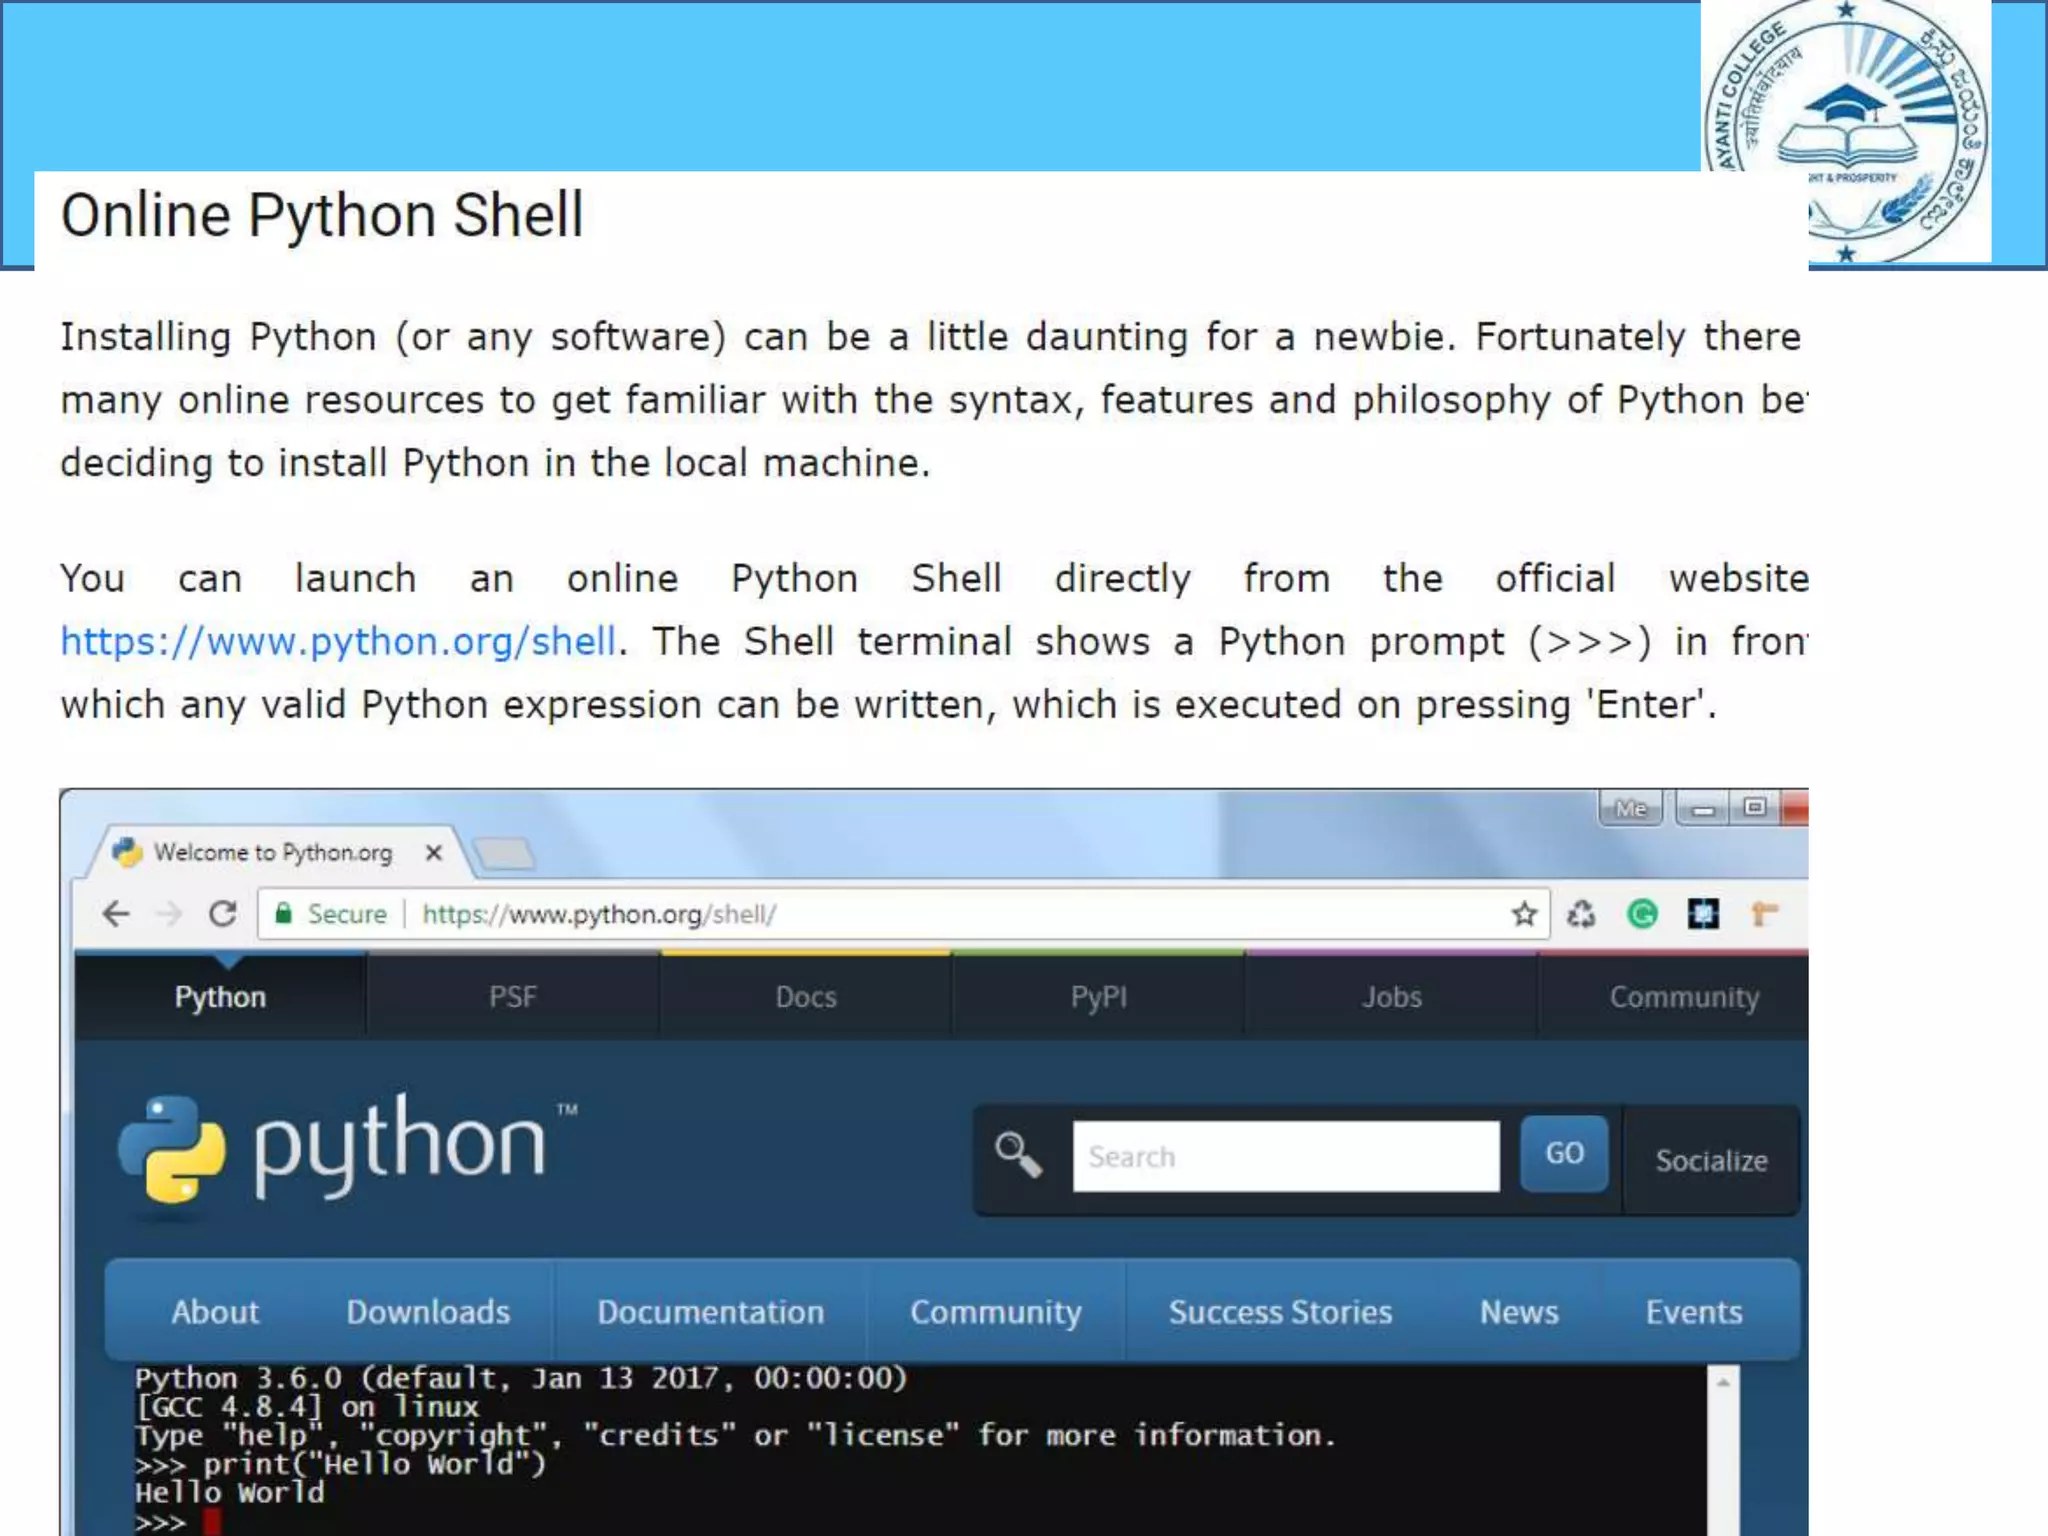
Task: Click the magnifying glass search icon
Action: 1017,1155
